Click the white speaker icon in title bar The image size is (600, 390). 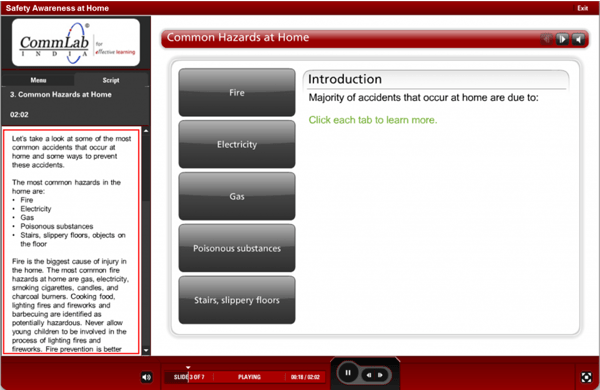578,39
